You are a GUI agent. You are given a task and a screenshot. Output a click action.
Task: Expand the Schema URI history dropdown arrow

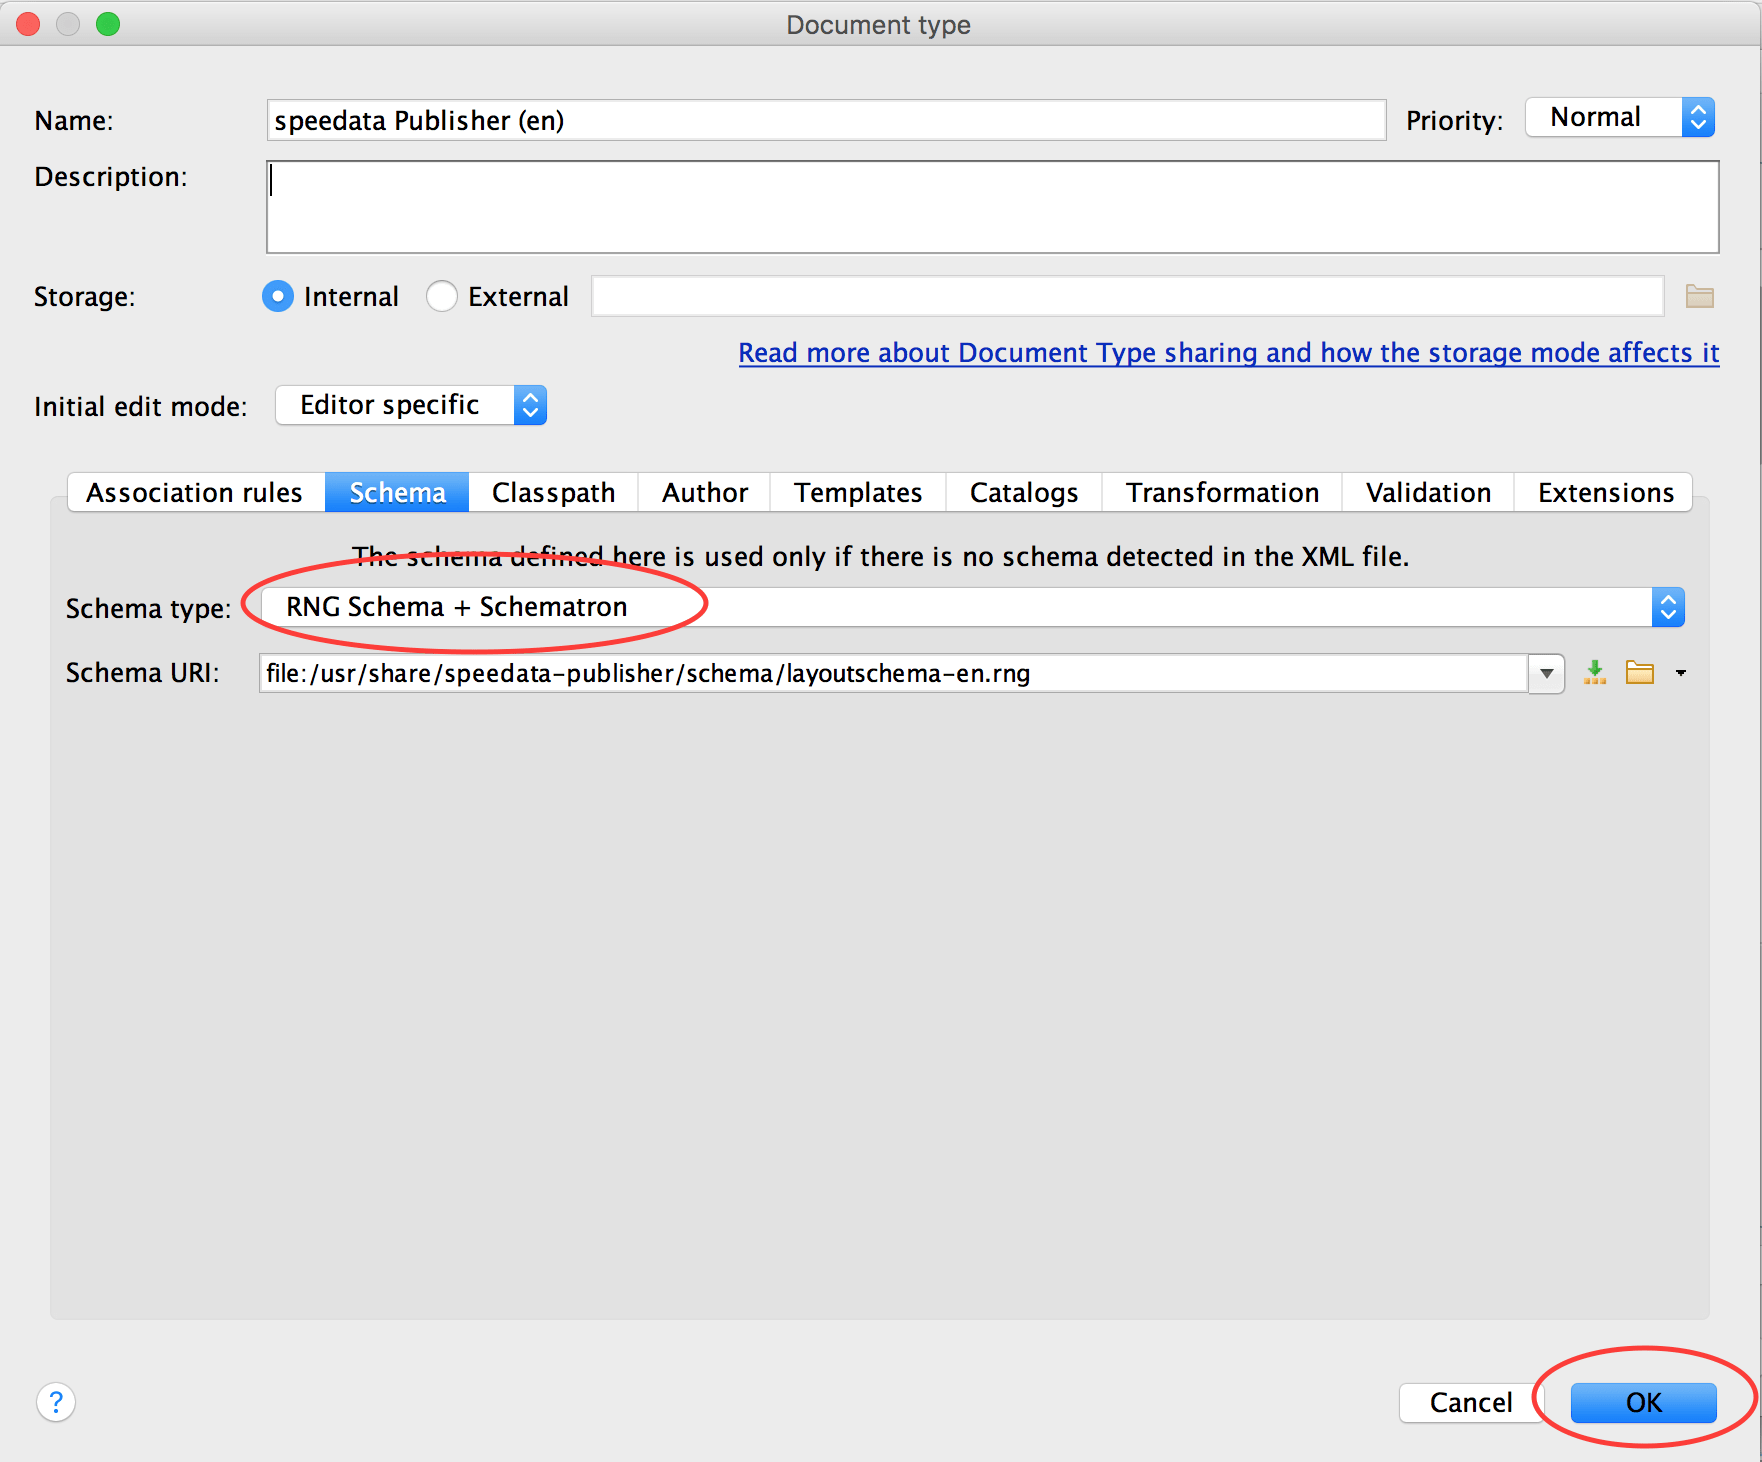click(x=1546, y=673)
